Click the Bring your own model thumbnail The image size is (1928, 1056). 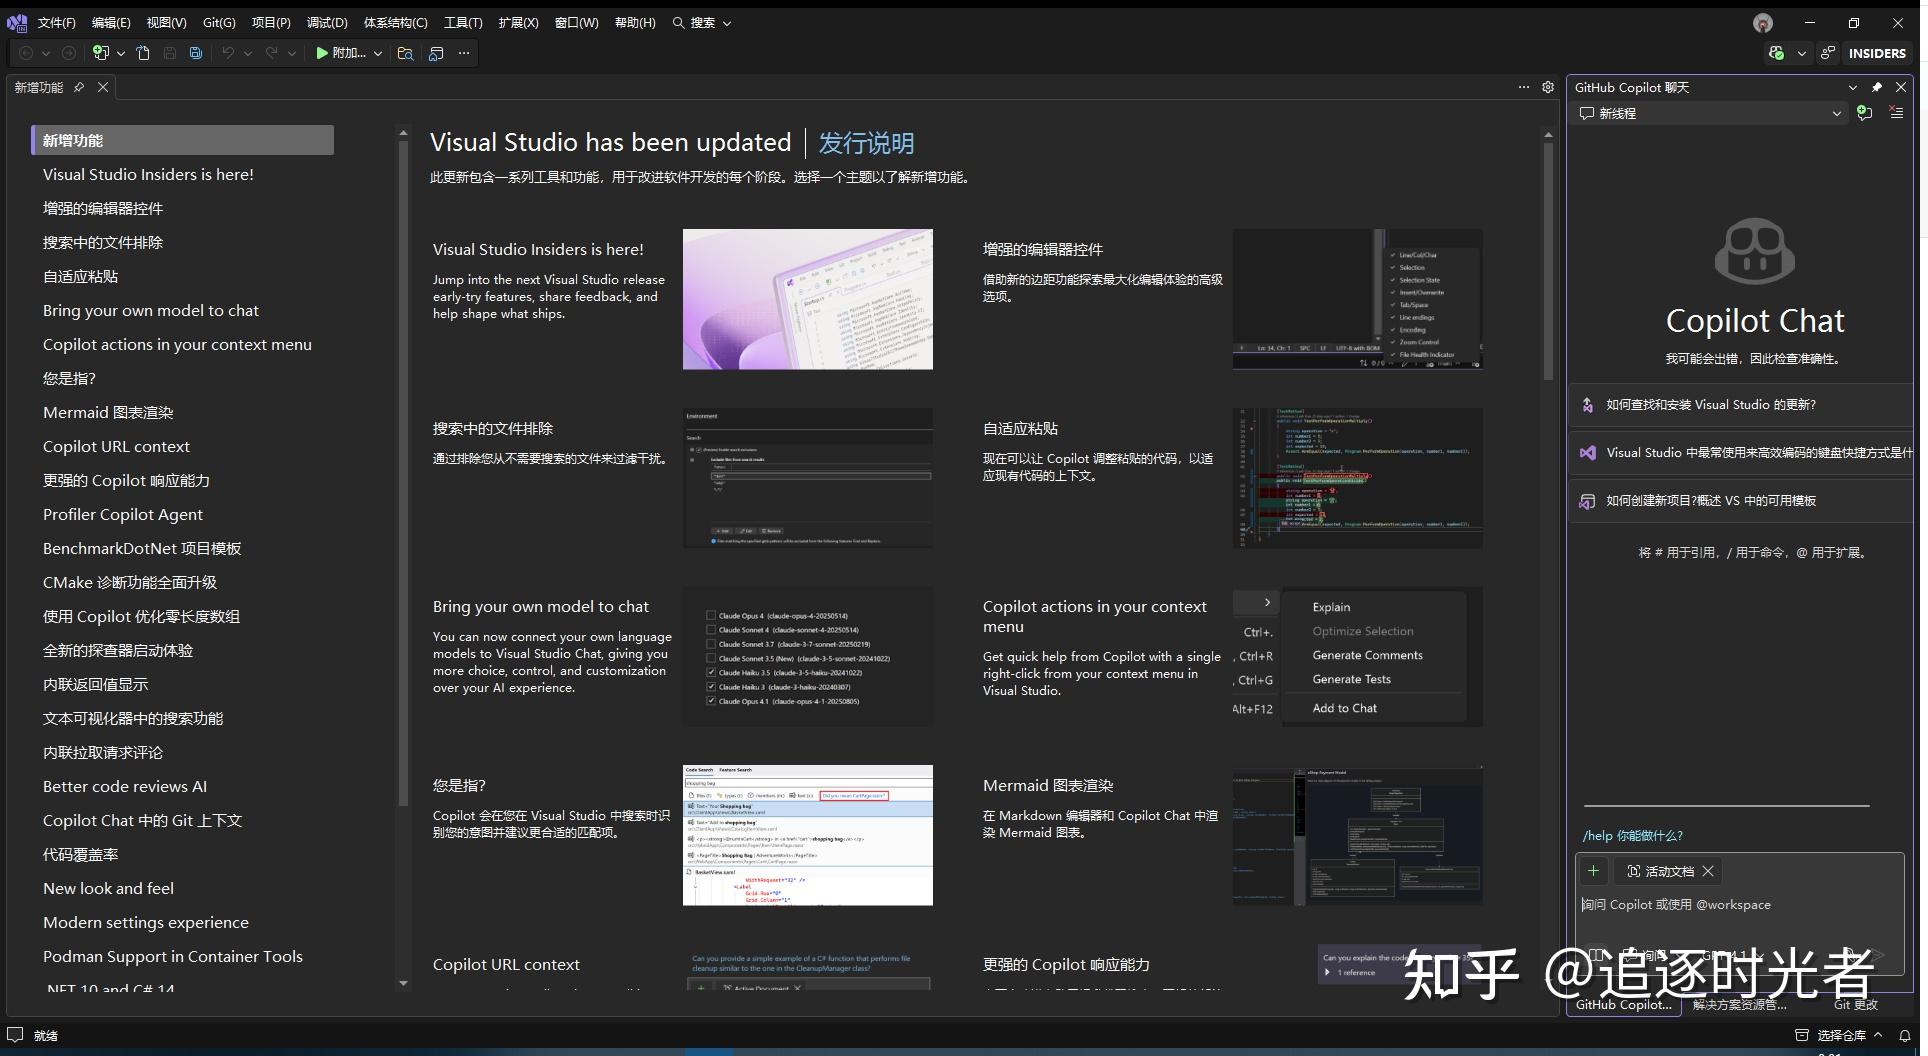[808, 657]
